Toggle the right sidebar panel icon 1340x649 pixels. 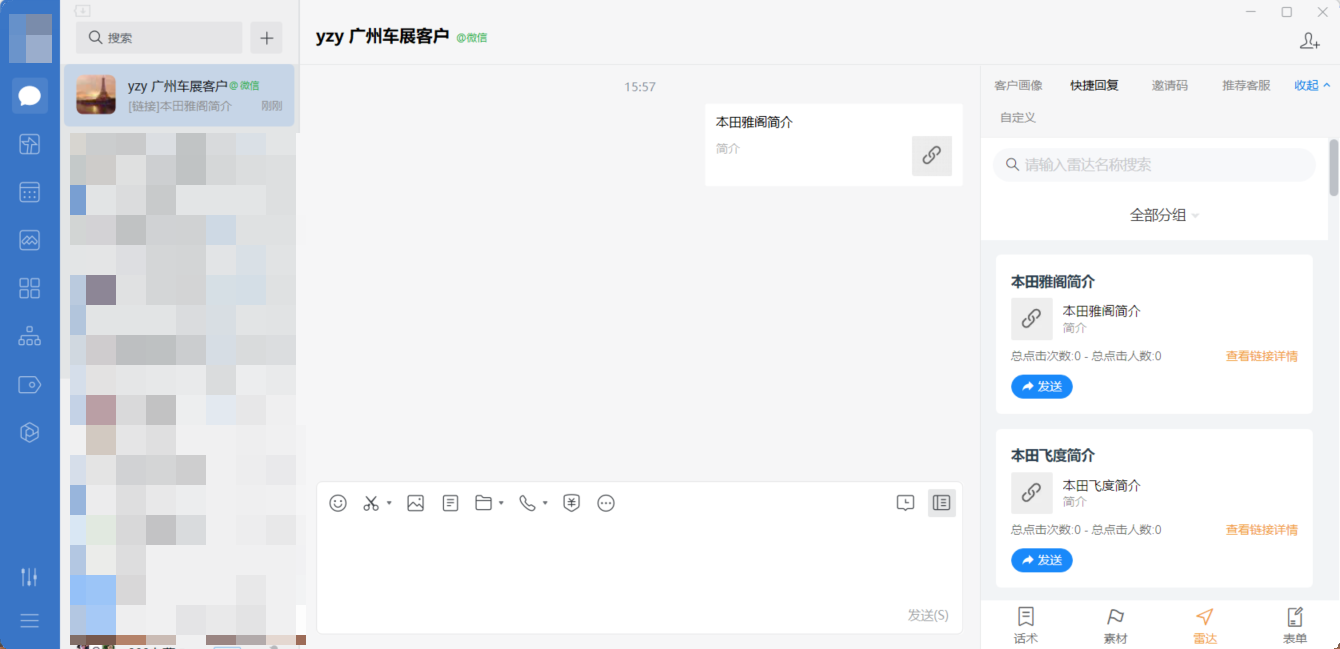tap(941, 503)
